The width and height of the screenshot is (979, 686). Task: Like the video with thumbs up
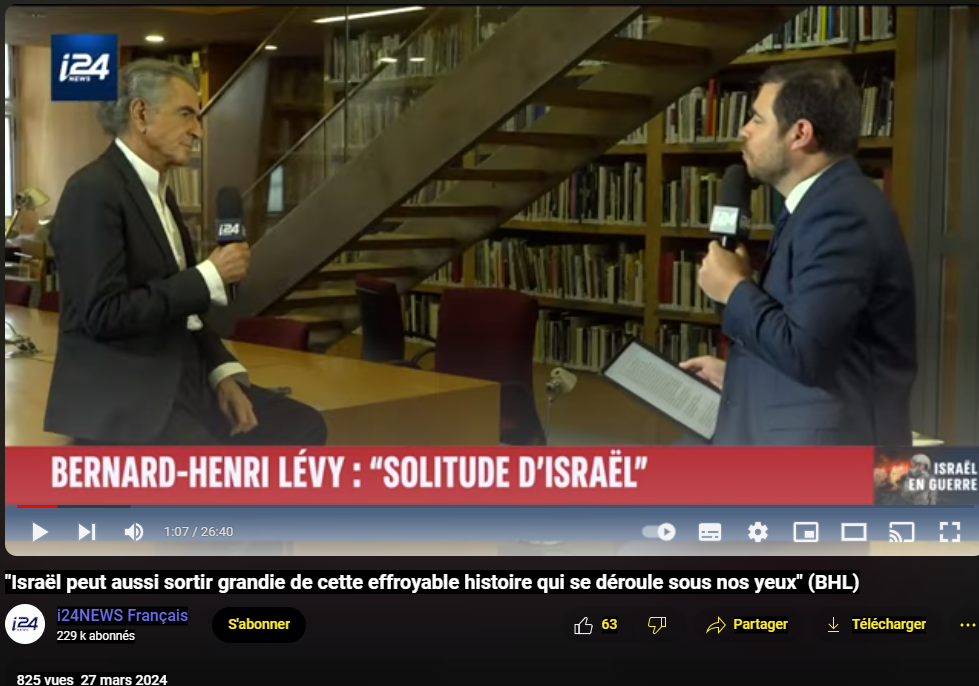595,625
